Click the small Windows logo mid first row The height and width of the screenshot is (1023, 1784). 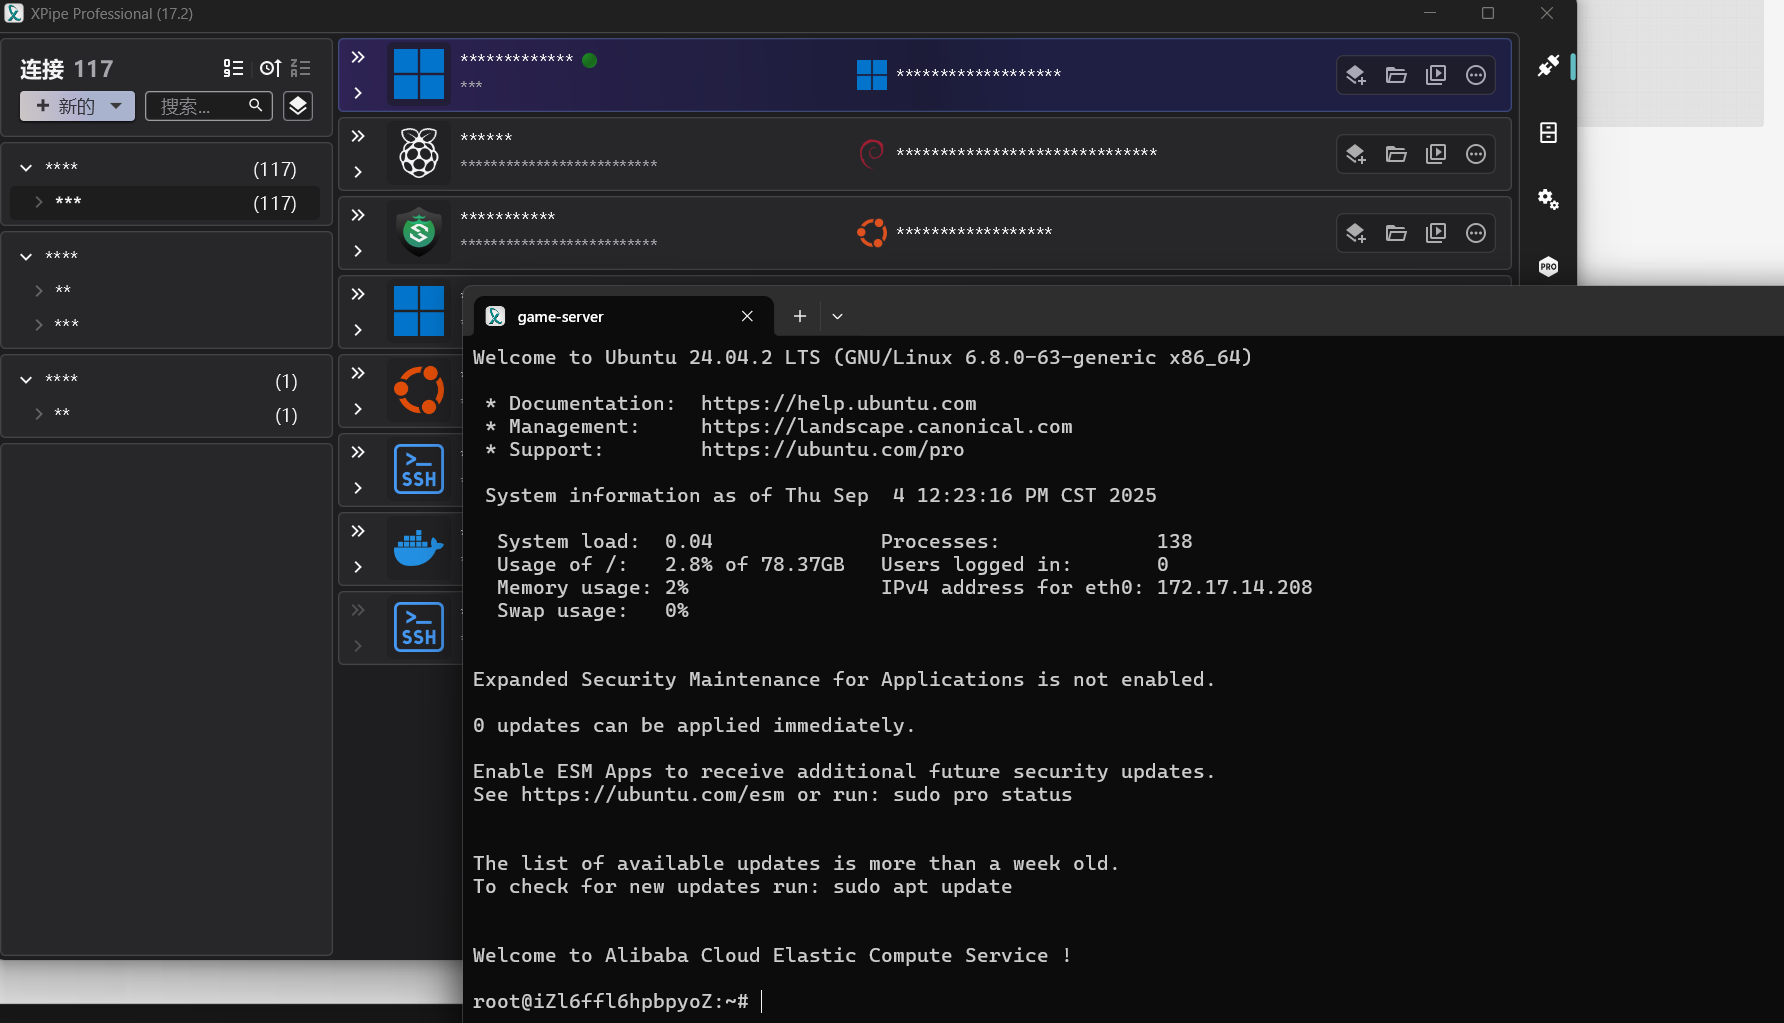point(872,74)
